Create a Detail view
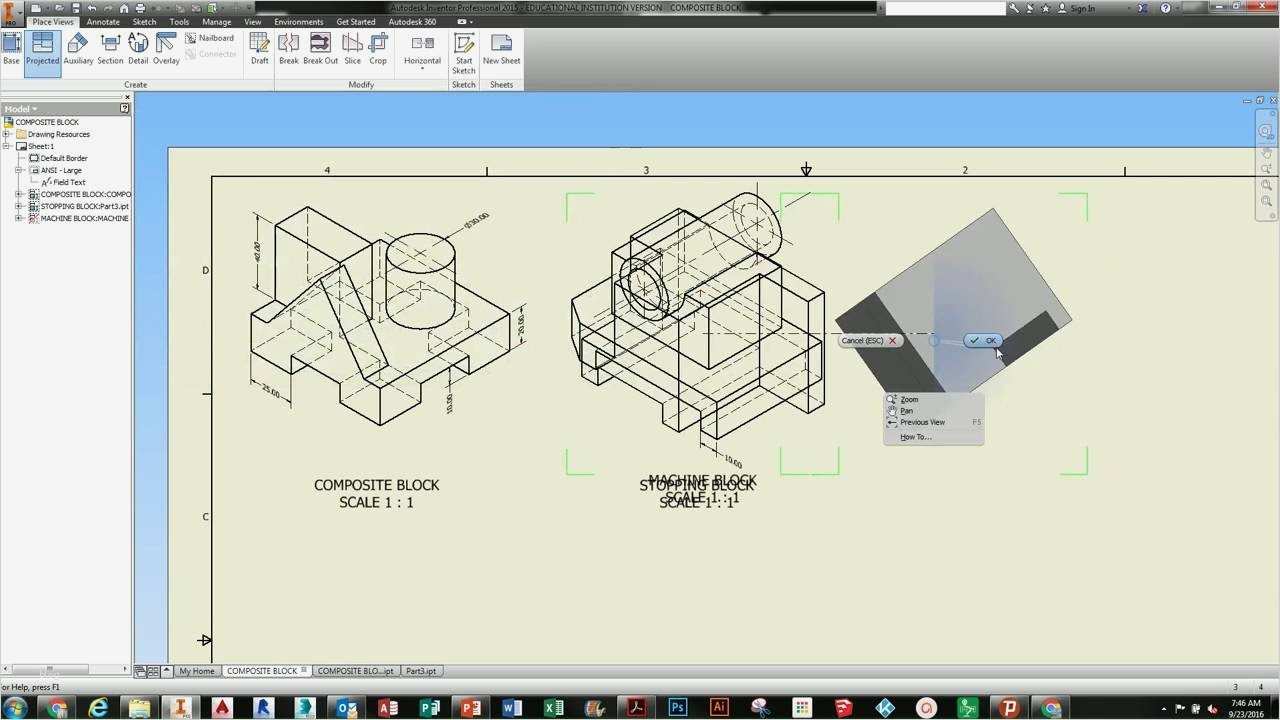This screenshot has height=720, width=1280. 138,49
